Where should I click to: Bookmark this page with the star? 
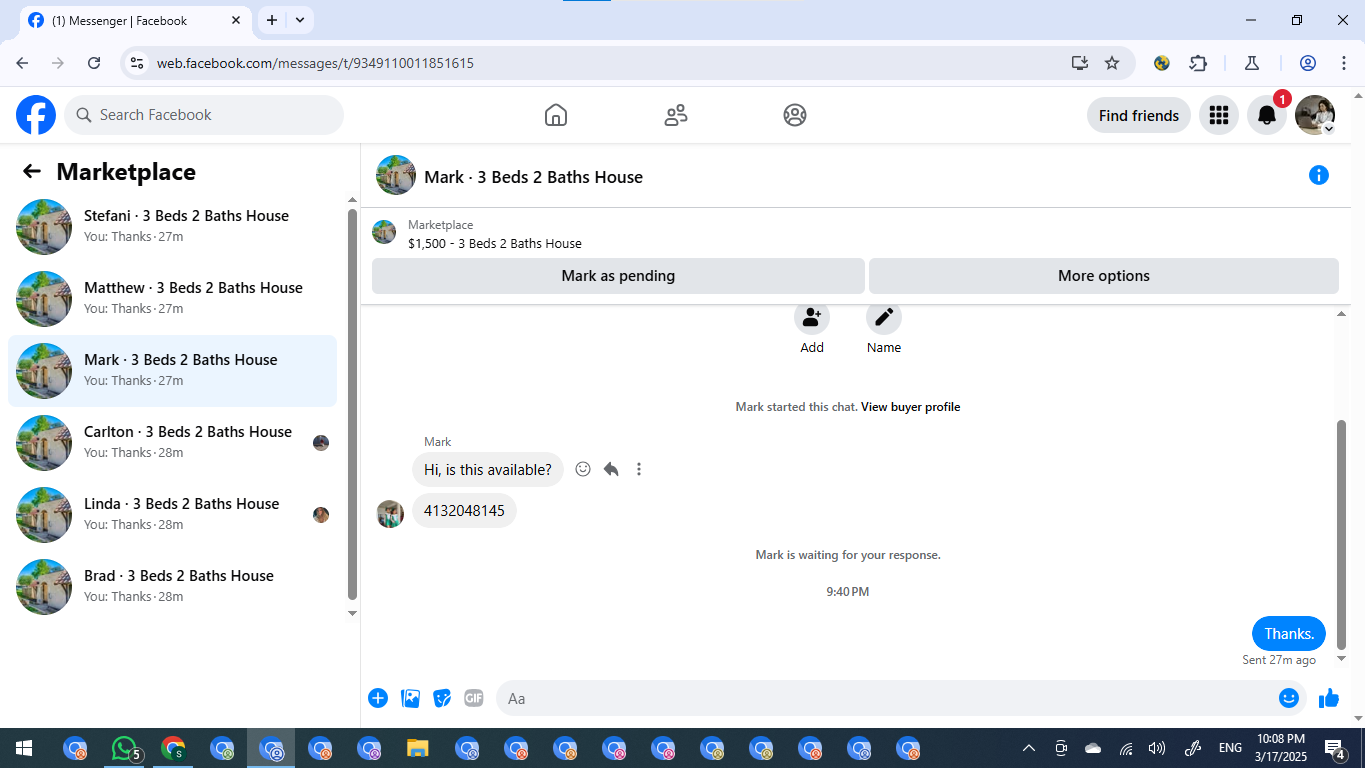click(1112, 63)
